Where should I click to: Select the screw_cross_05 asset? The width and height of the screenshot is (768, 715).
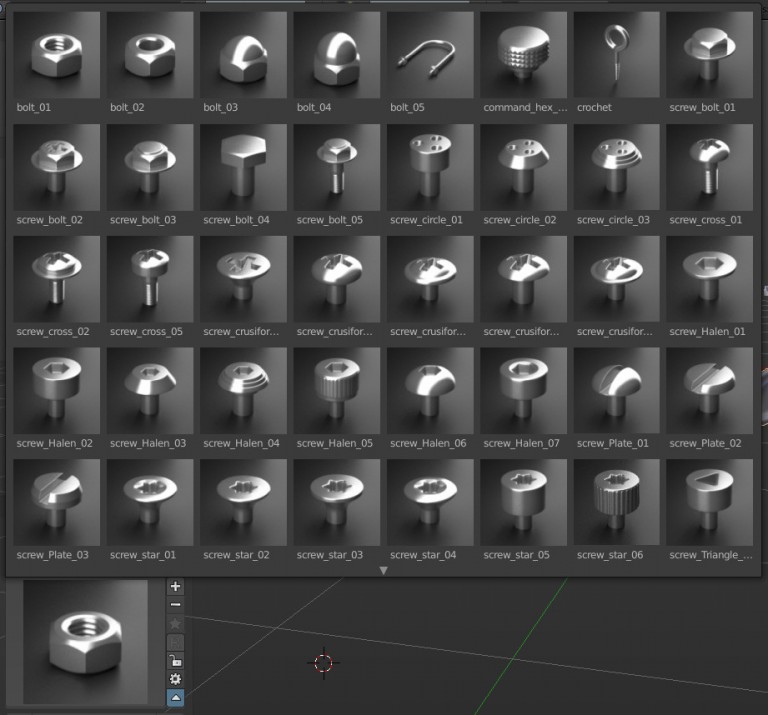(150, 279)
